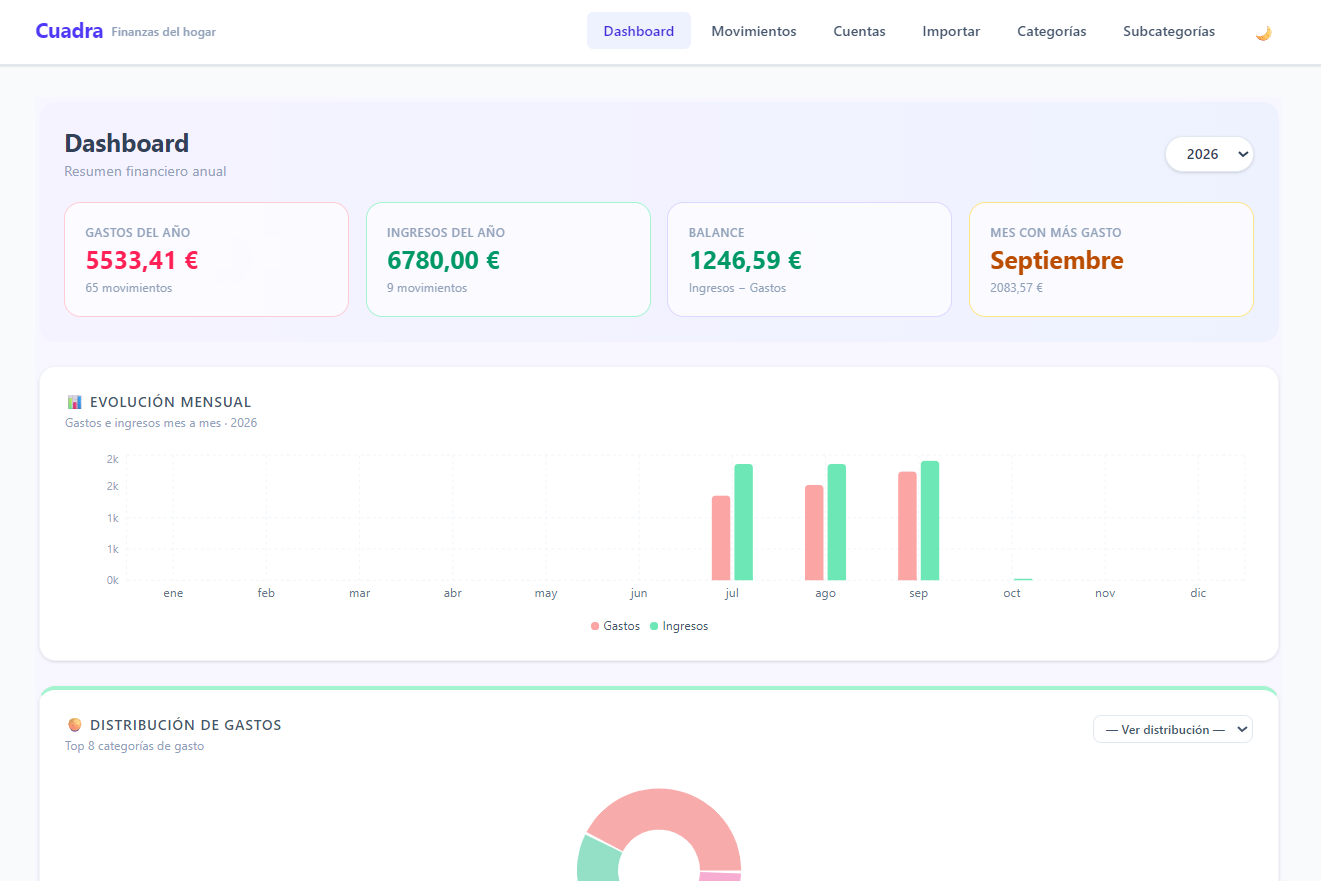
Task: Expand the Ver distribución dropdown
Action: 1172,730
